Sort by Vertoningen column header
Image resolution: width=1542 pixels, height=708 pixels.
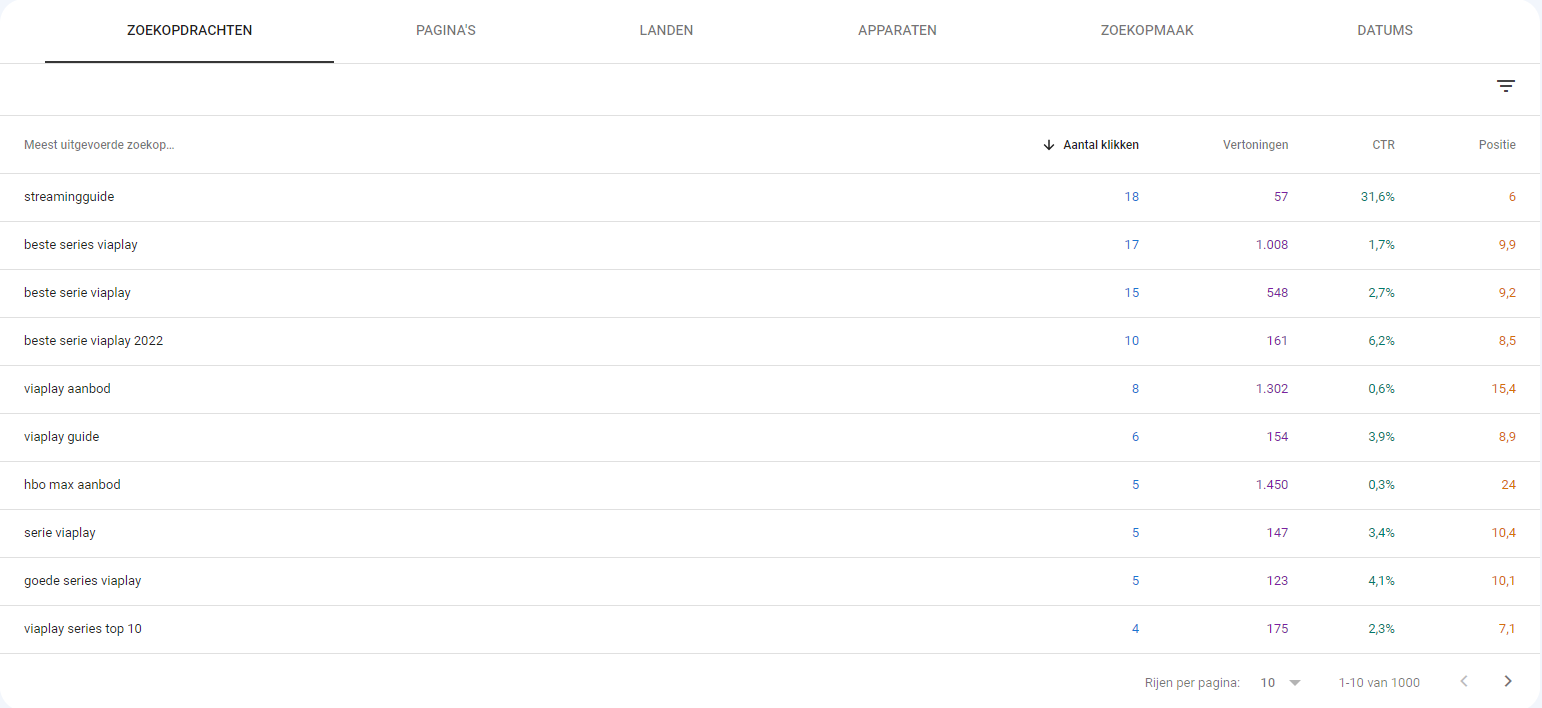(1256, 145)
